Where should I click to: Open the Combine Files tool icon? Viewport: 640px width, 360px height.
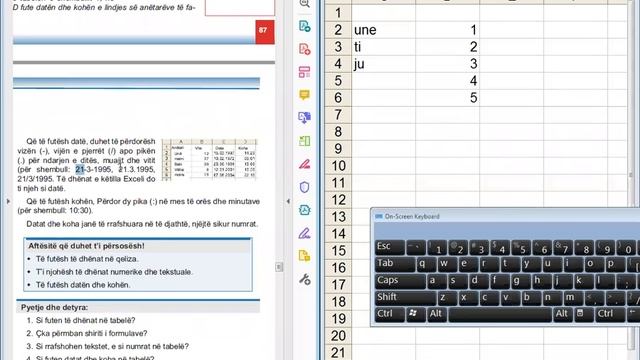(304, 118)
